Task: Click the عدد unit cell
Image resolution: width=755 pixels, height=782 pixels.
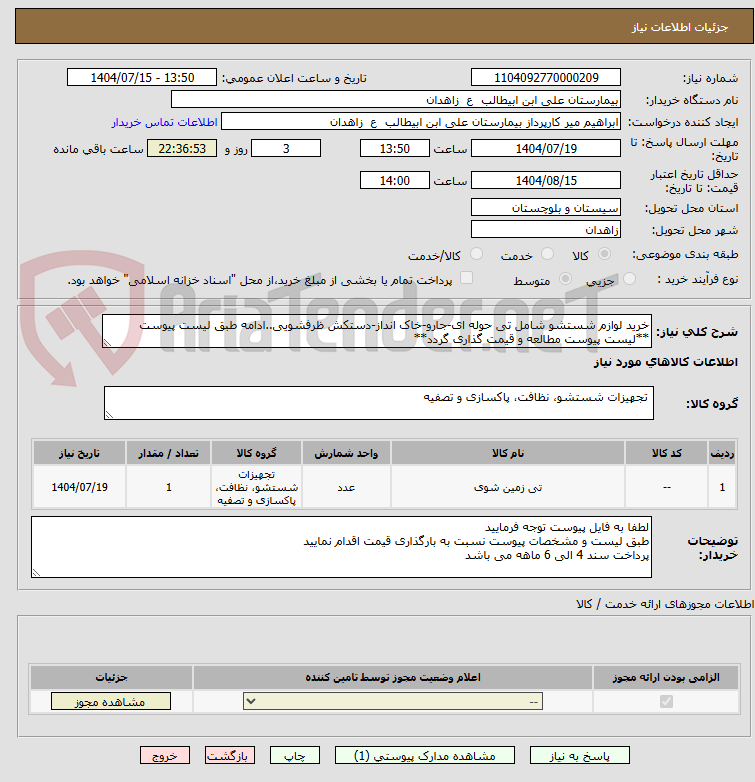Action: click(x=346, y=487)
